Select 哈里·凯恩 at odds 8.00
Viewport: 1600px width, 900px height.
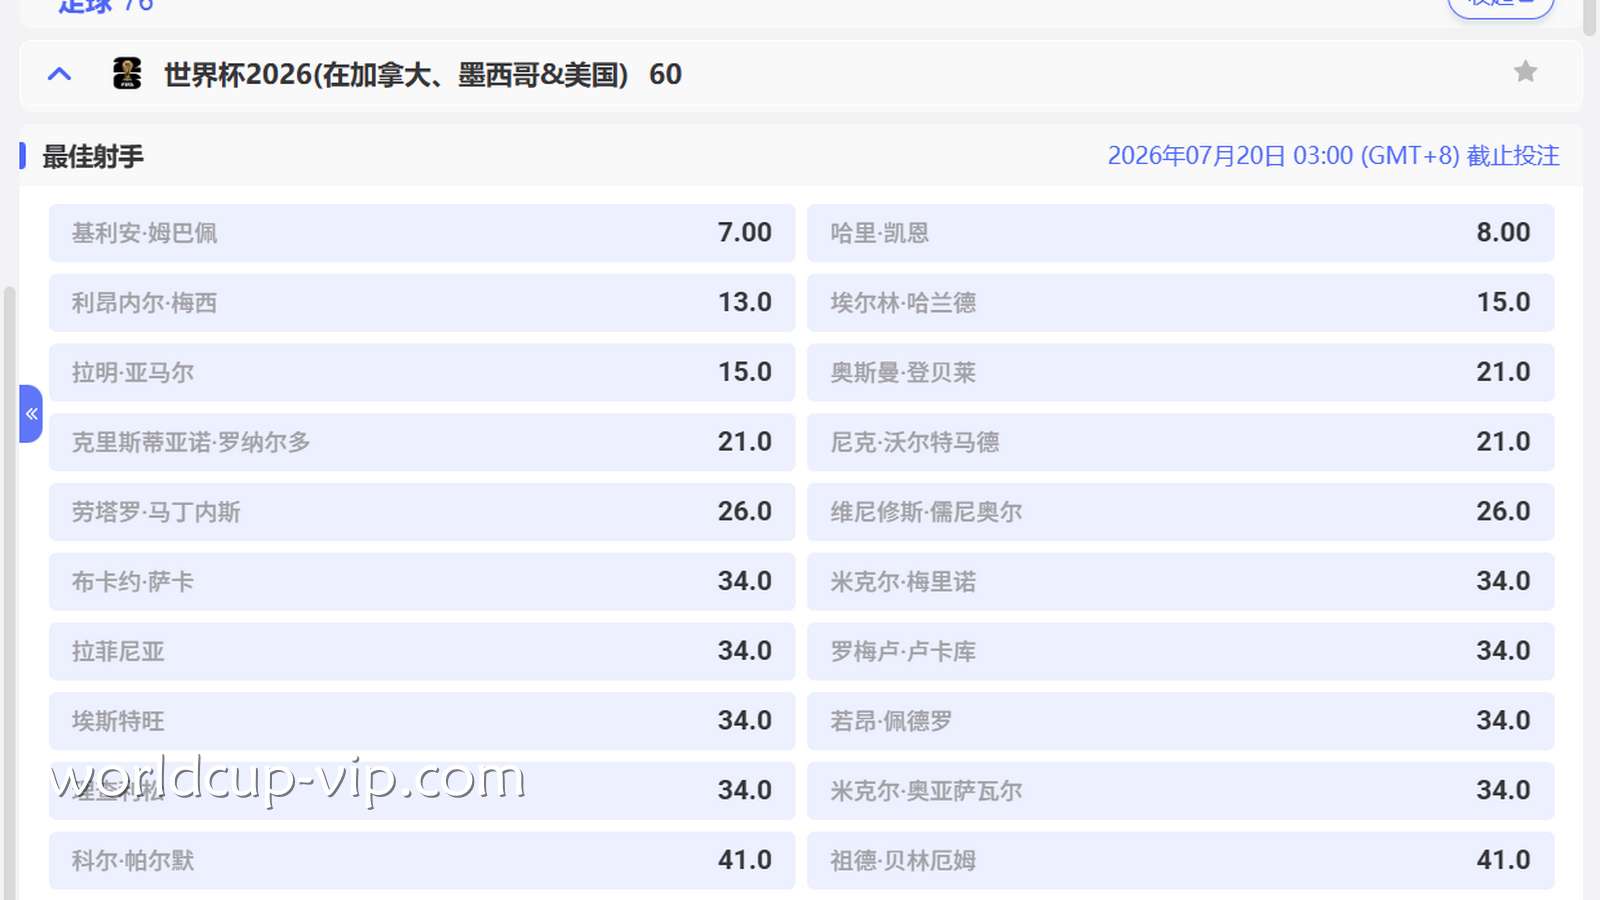(x=1178, y=232)
